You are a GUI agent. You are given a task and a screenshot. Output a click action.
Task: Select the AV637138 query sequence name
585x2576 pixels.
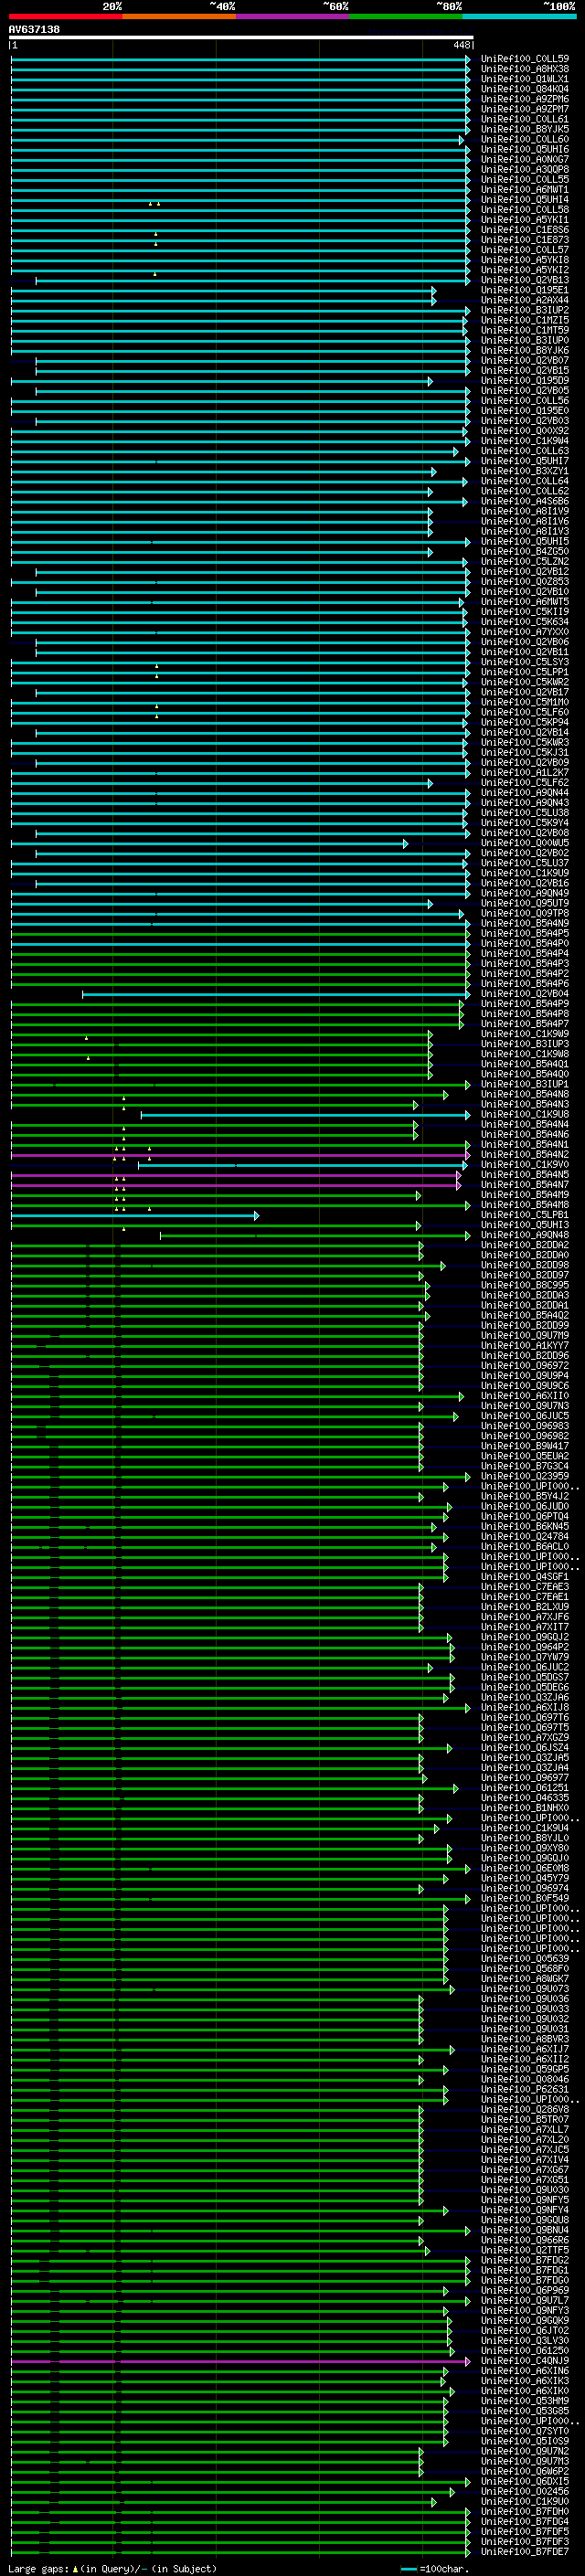click(x=34, y=29)
